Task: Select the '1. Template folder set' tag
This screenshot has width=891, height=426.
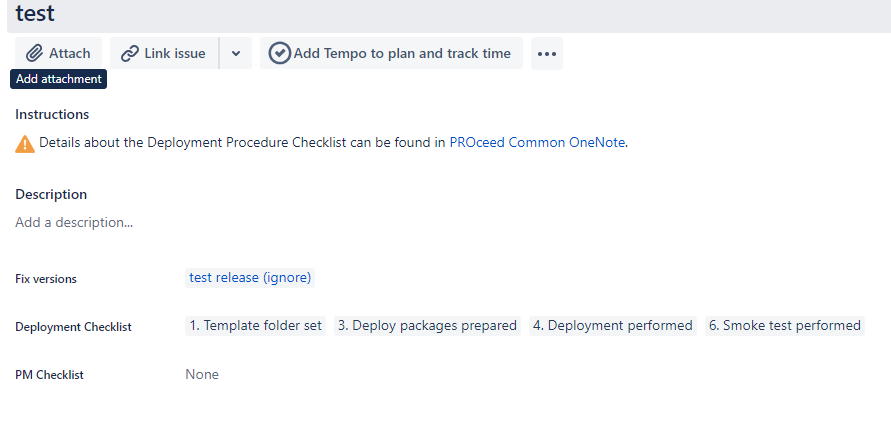Action: (x=256, y=326)
